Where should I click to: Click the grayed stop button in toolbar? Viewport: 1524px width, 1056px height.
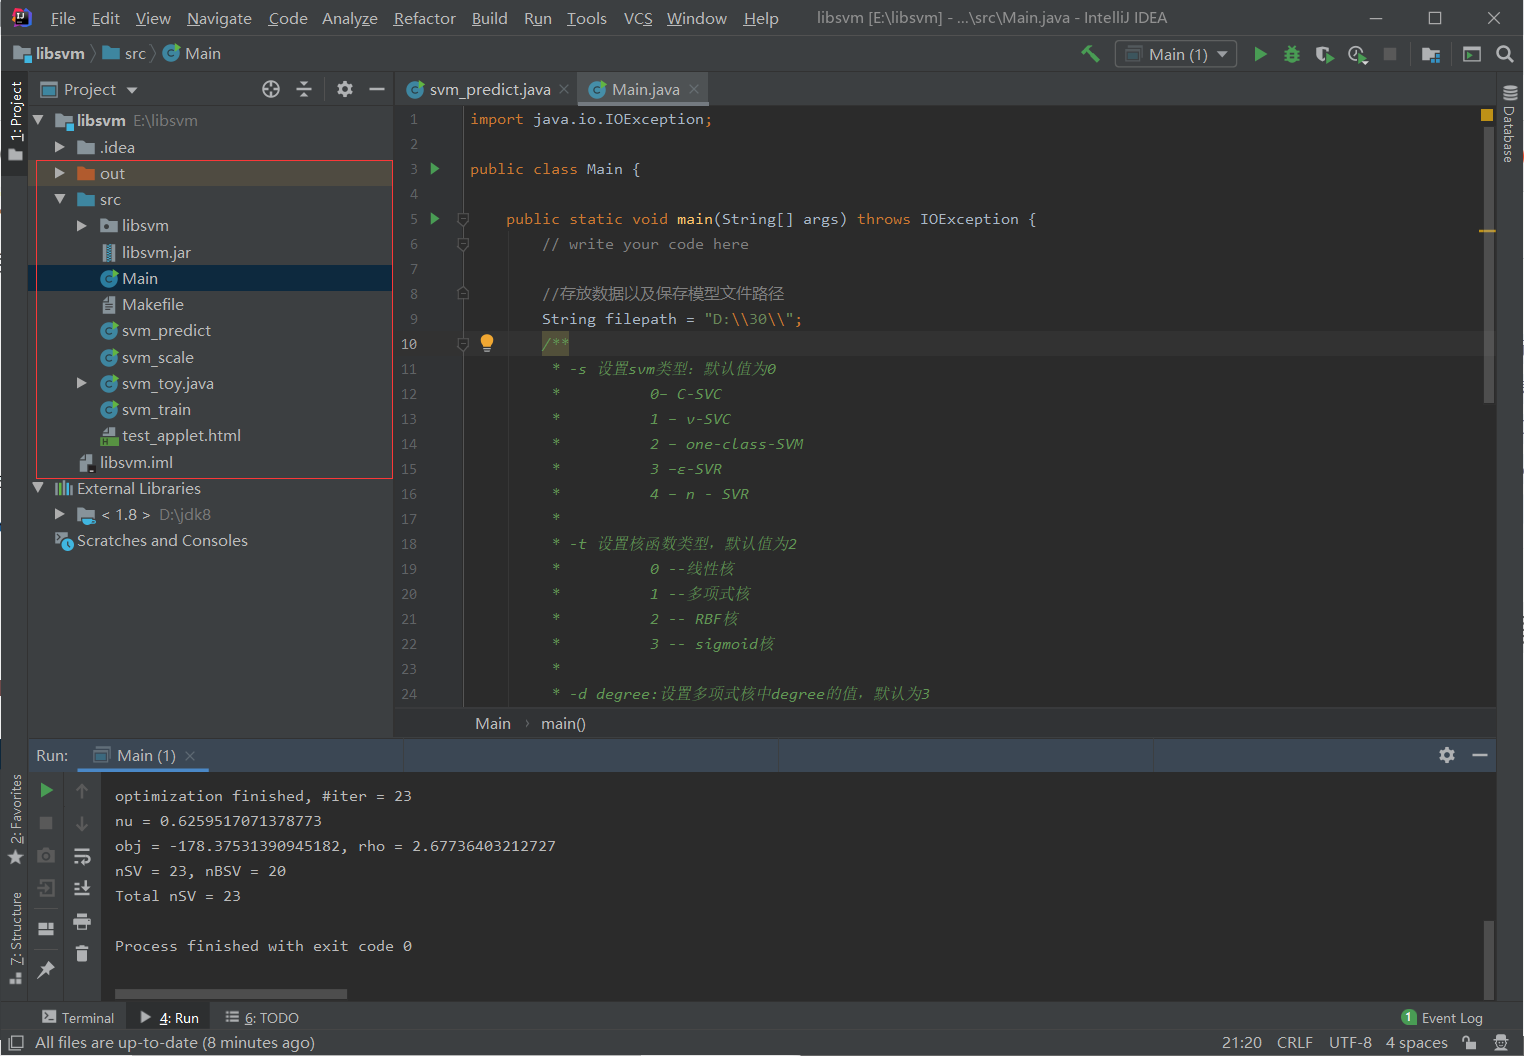coord(1390,54)
